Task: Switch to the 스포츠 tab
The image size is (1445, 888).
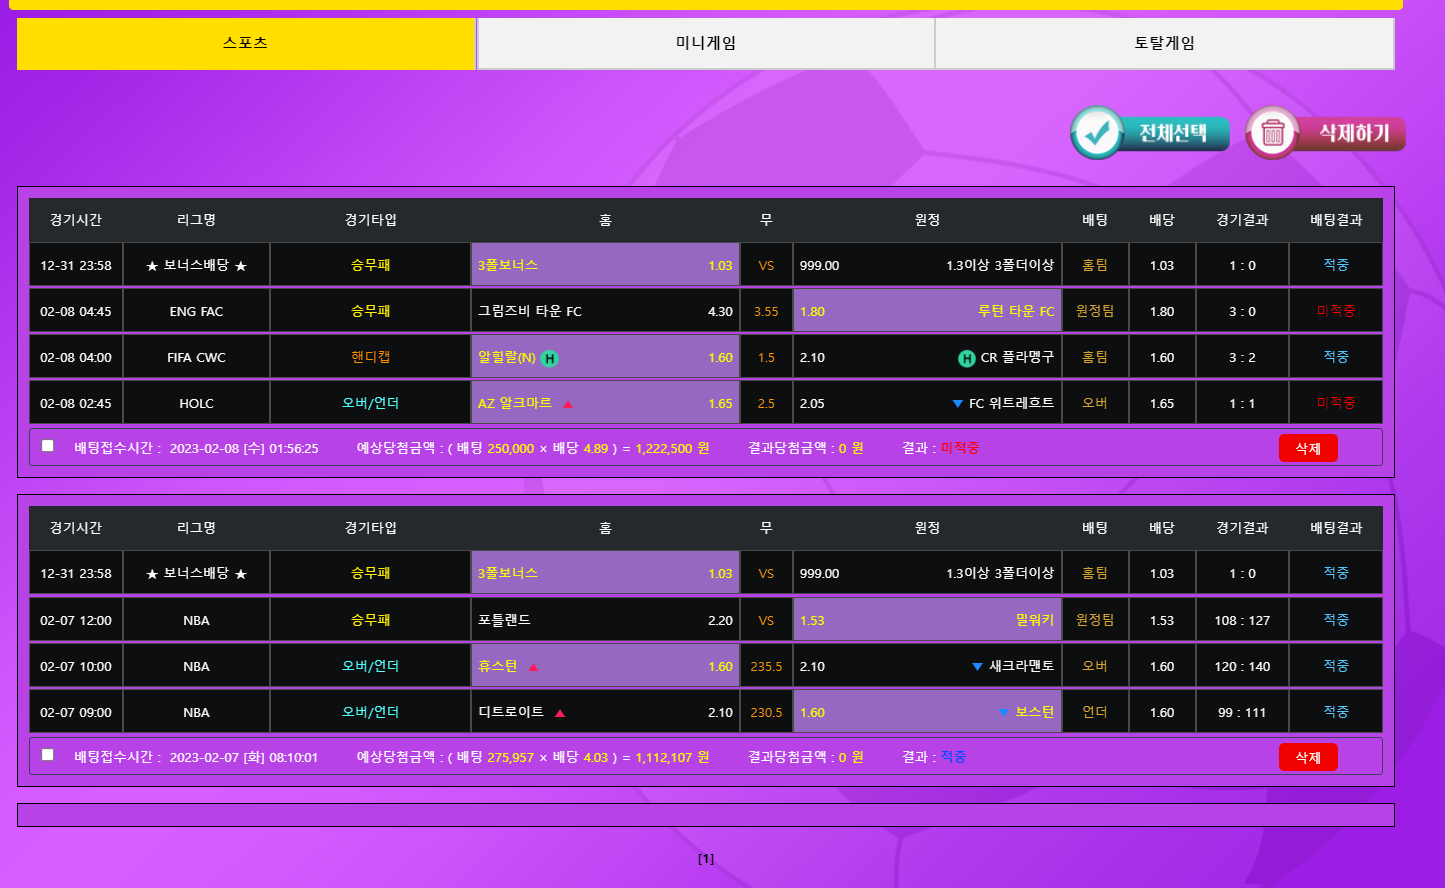Action: (246, 43)
